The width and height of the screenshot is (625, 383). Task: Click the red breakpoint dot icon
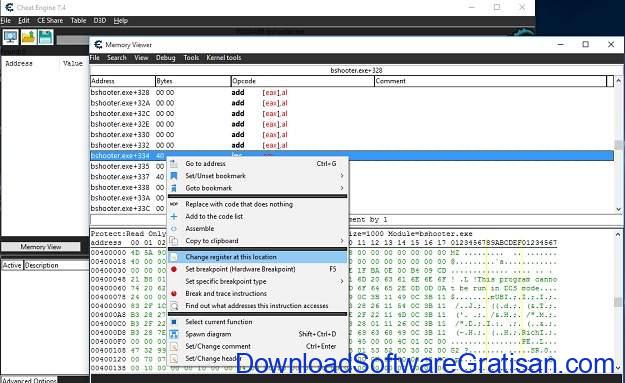174,269
